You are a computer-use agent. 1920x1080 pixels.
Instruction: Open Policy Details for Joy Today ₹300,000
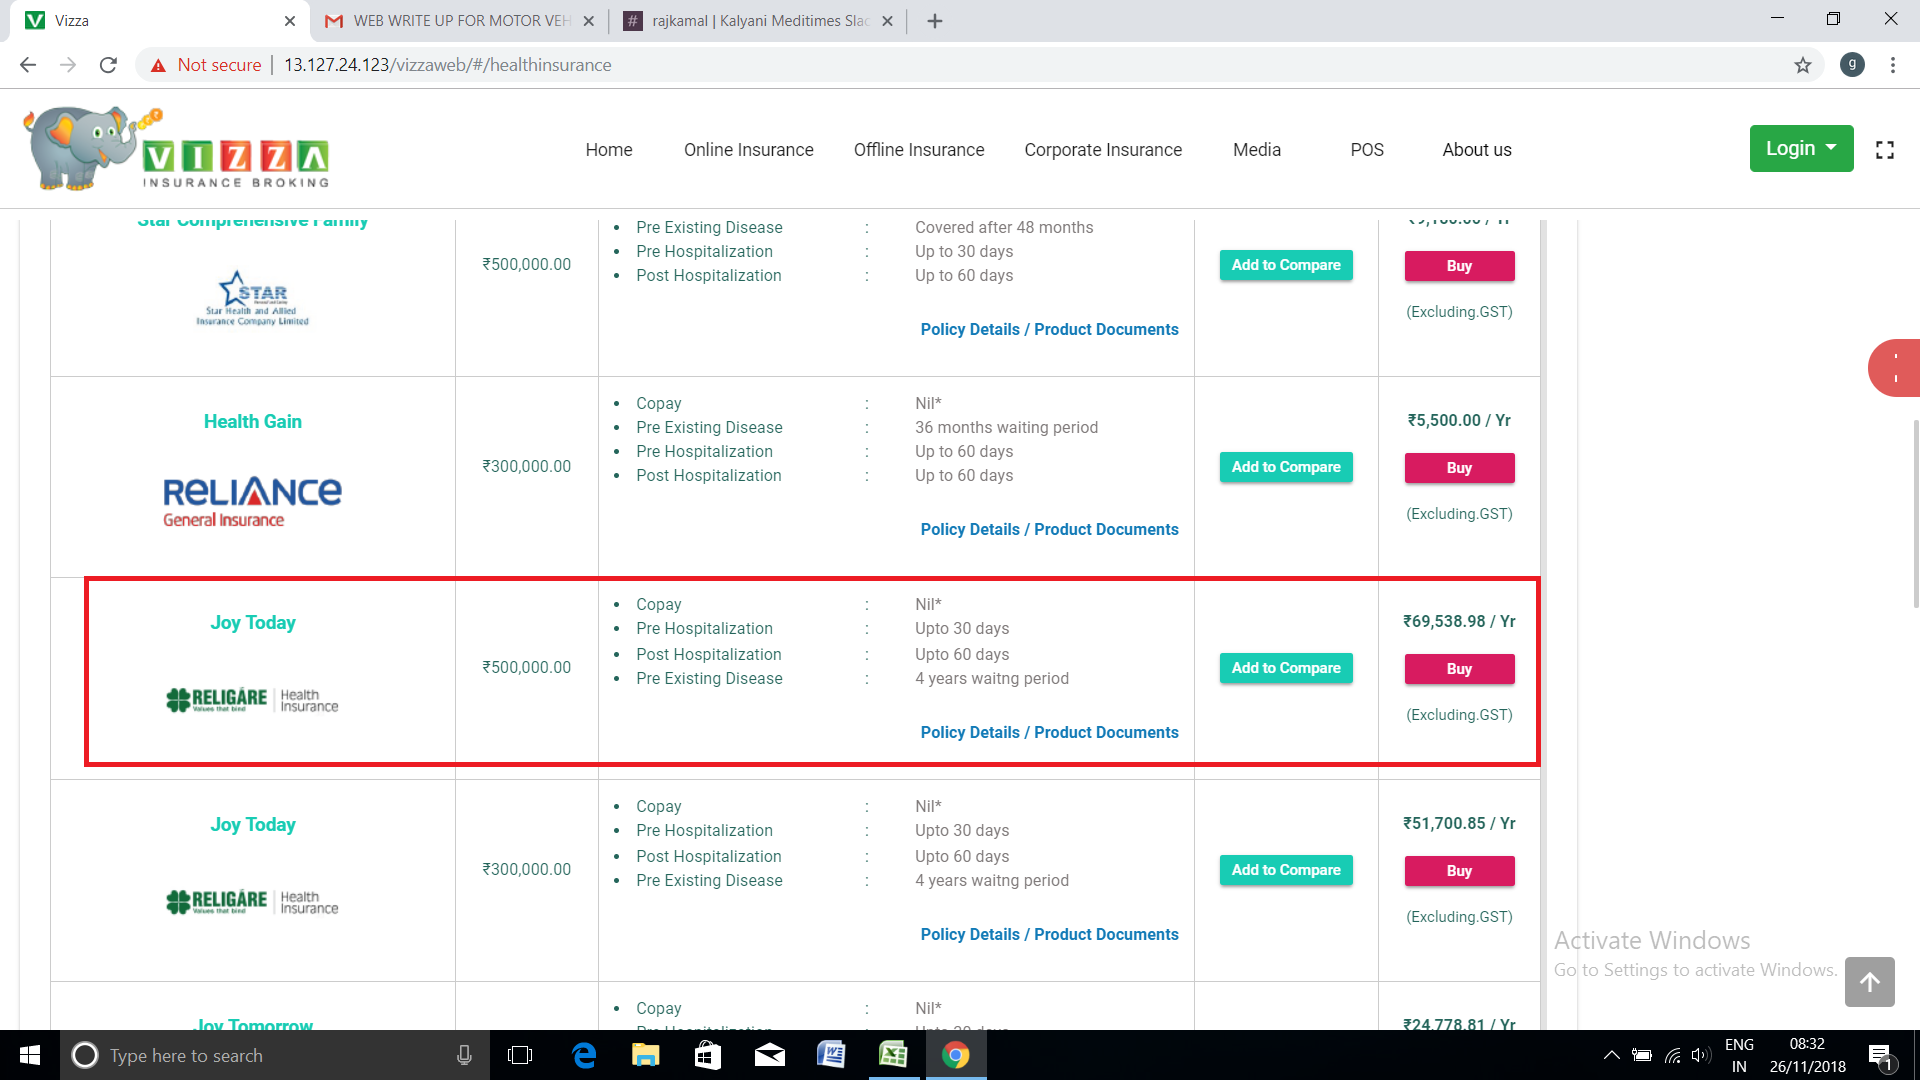(1049, 934)
